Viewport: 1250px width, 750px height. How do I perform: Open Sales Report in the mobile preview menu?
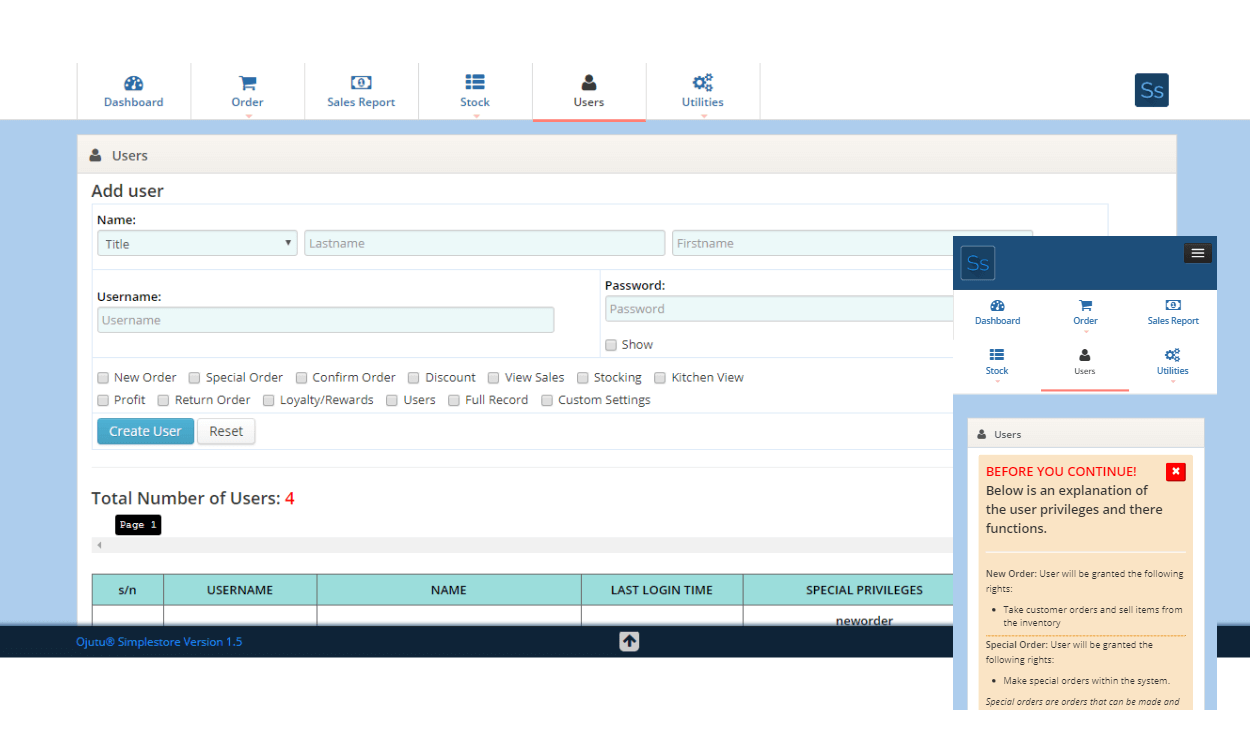click(1173, 312)
